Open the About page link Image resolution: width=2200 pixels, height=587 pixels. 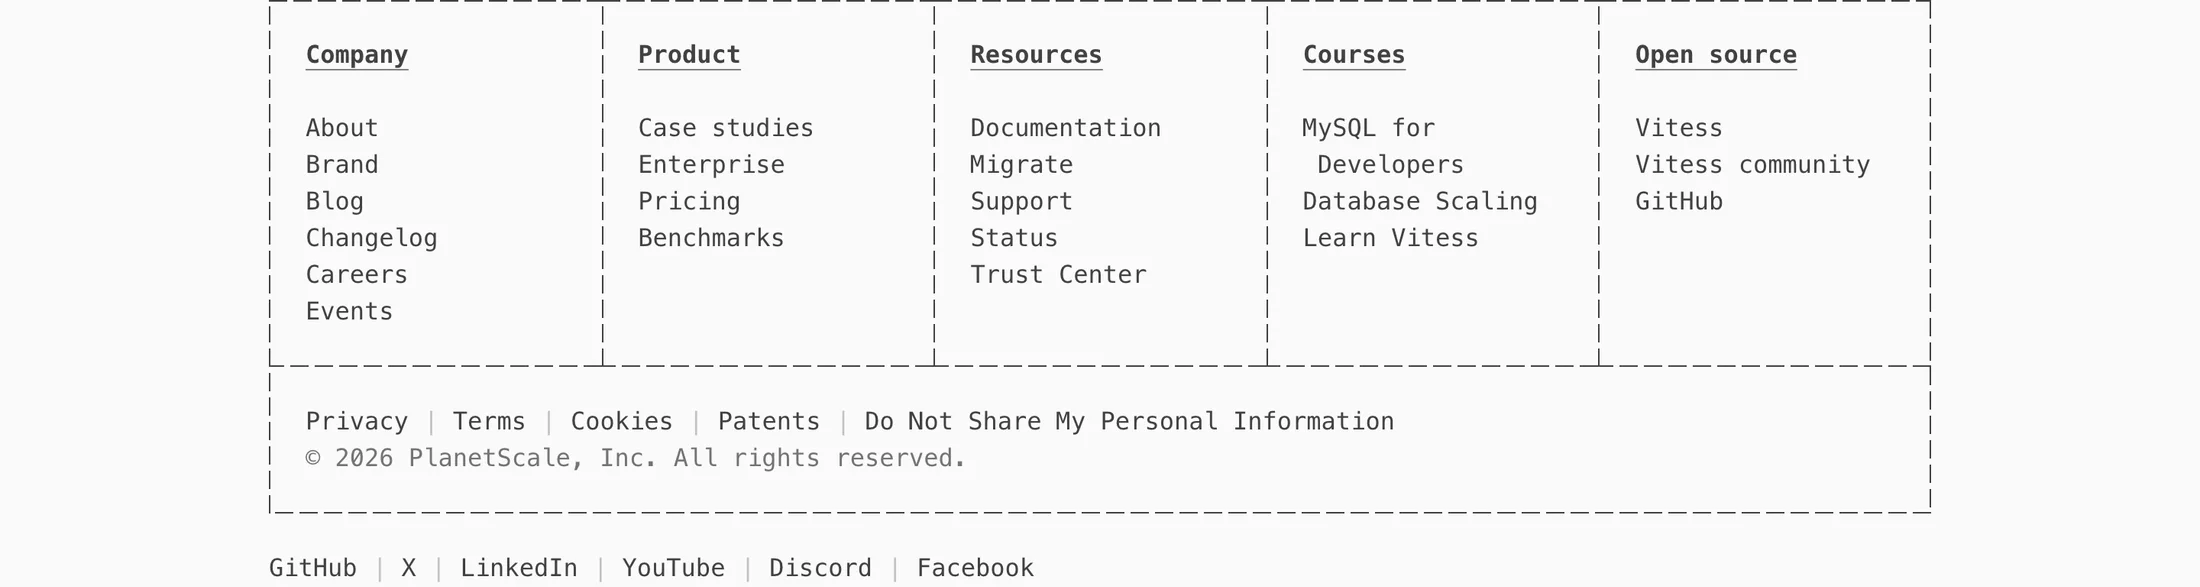point(342,128)
